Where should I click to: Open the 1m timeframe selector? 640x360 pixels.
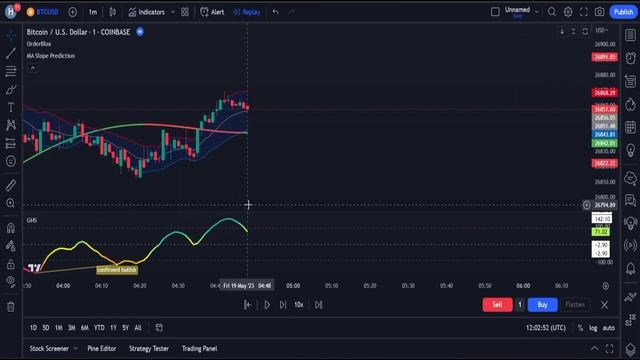(93, 12)
